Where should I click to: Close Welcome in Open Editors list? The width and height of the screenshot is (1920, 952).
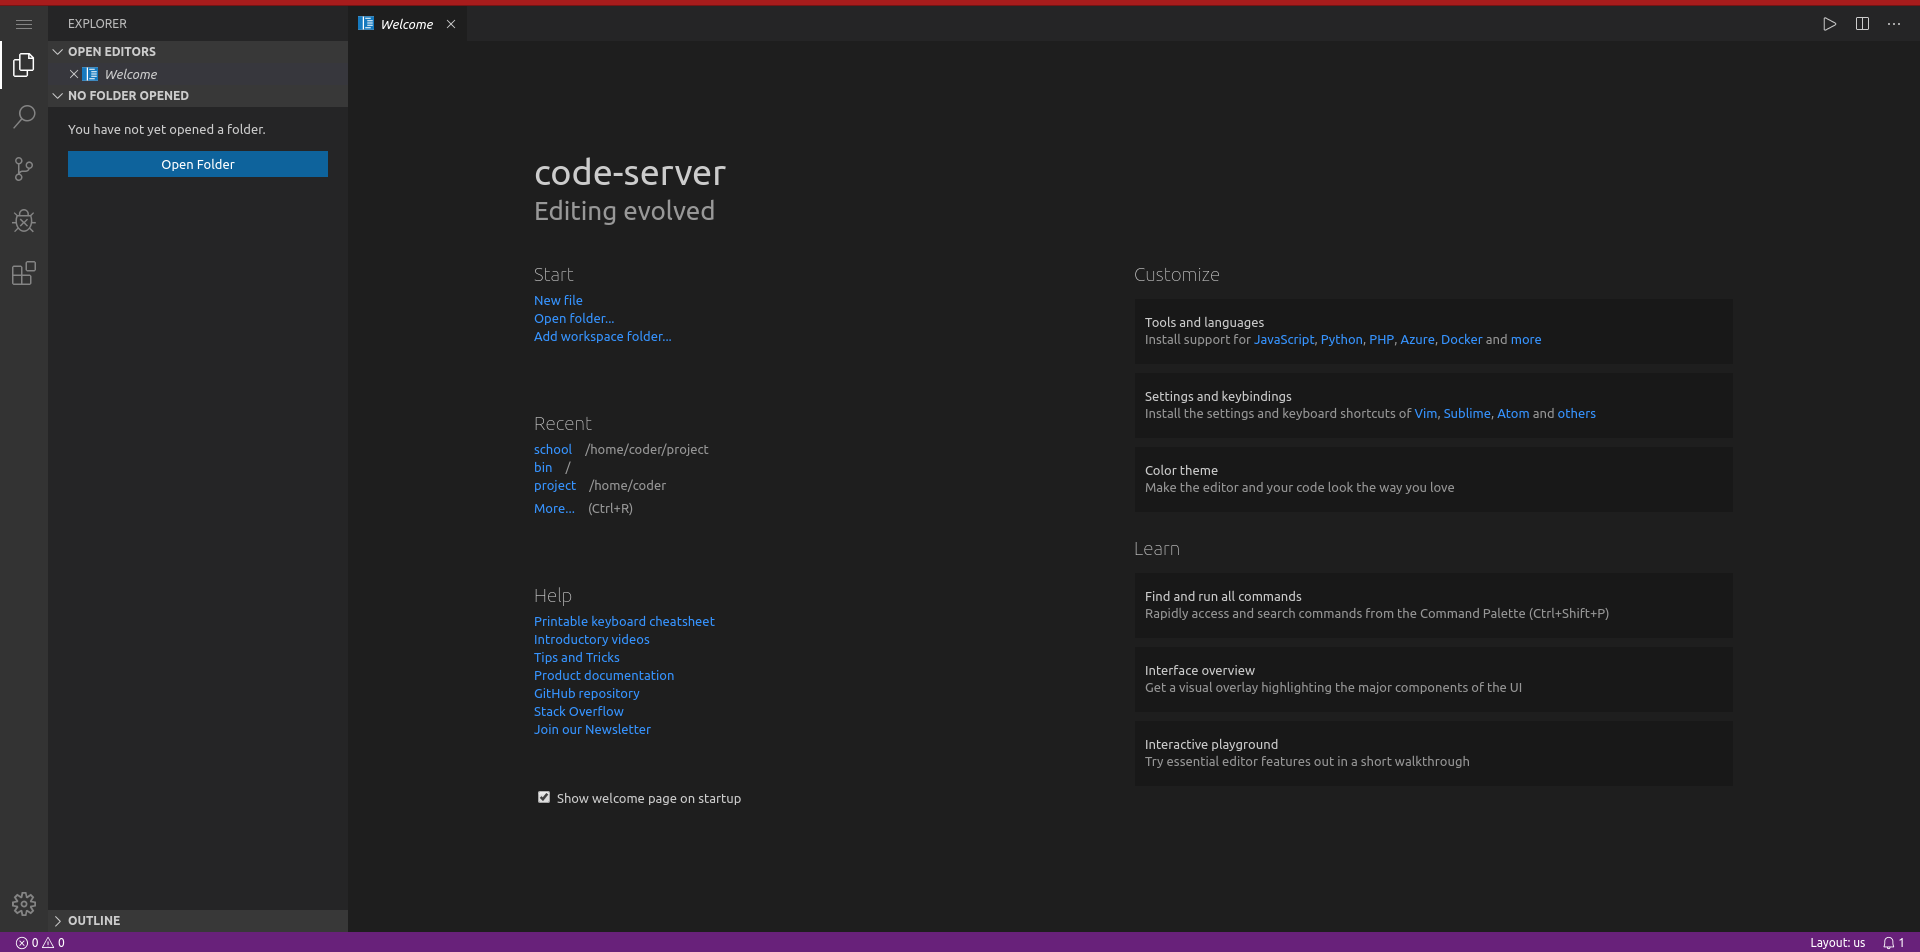pos(74,74)
